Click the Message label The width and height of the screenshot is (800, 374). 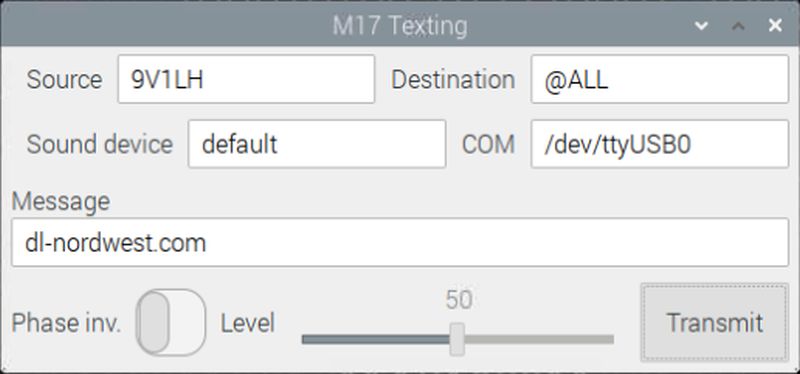pyautogui.click(x=61, y=201)
